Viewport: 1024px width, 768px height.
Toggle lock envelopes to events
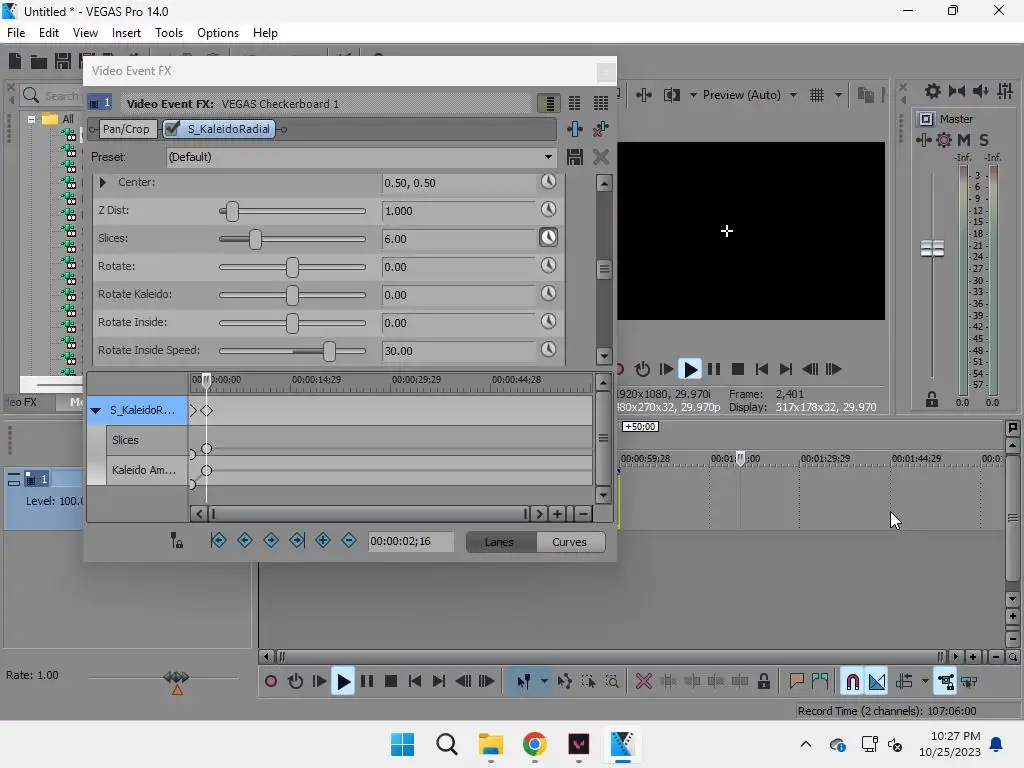tap(946, 682)
